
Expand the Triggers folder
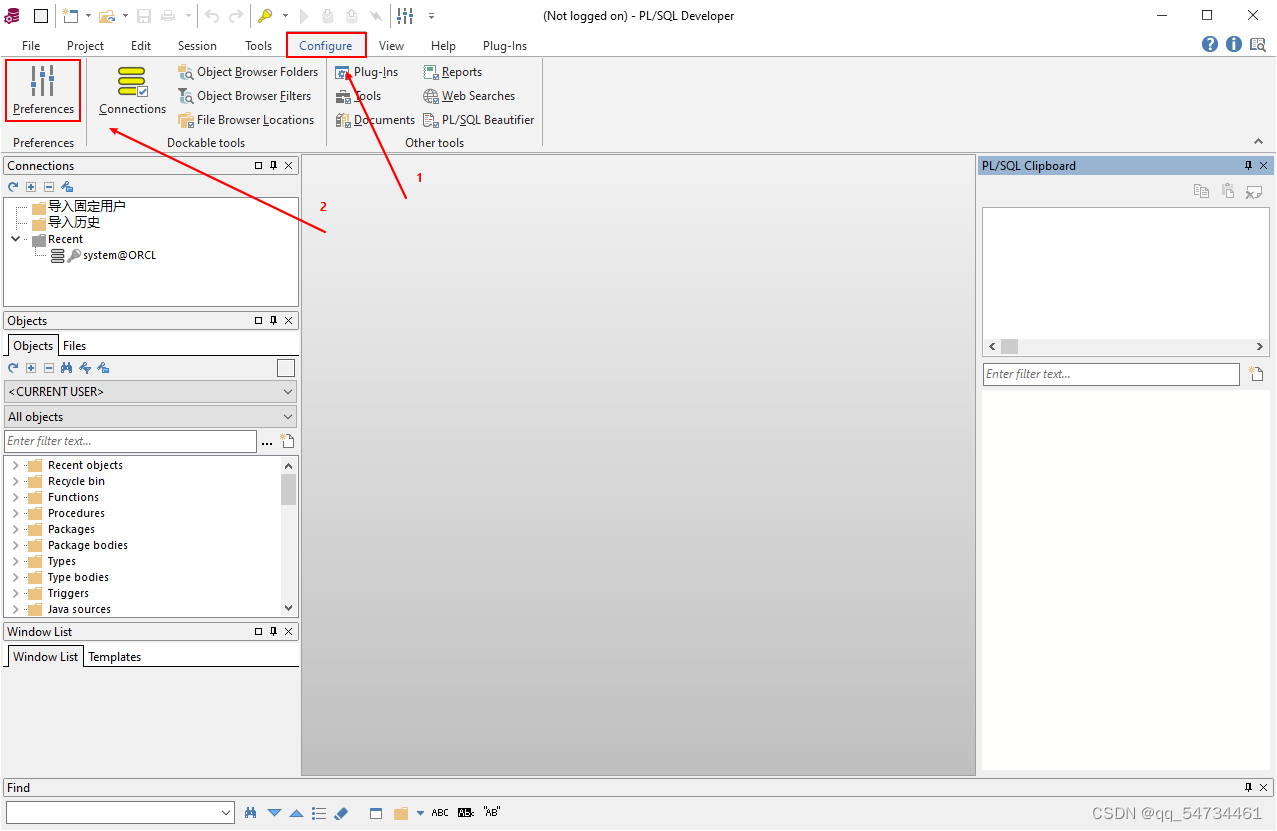[x=15, y=593]
